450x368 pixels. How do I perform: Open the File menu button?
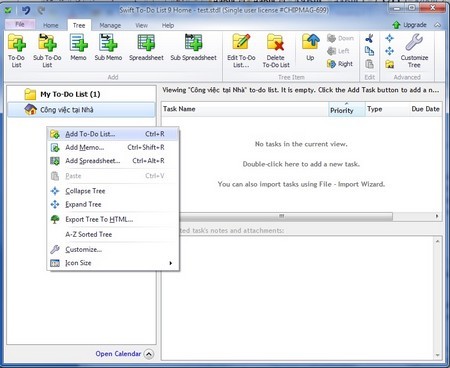coord(20,24)
